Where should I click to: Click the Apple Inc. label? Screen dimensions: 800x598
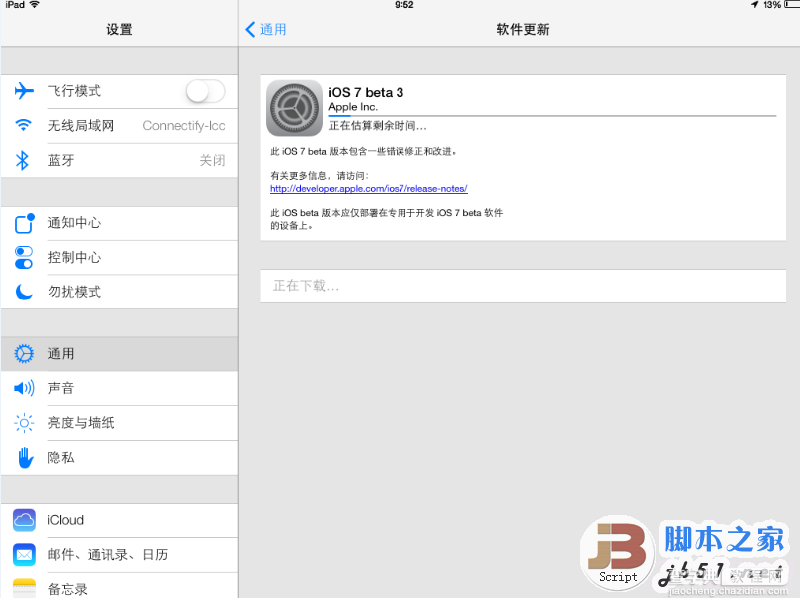(353, 107)
